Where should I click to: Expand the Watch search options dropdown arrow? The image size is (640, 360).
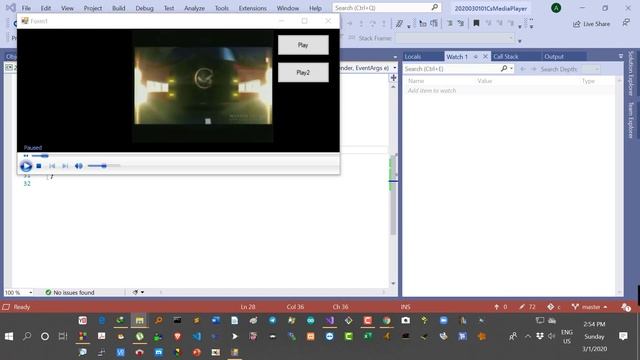point(511,69)
